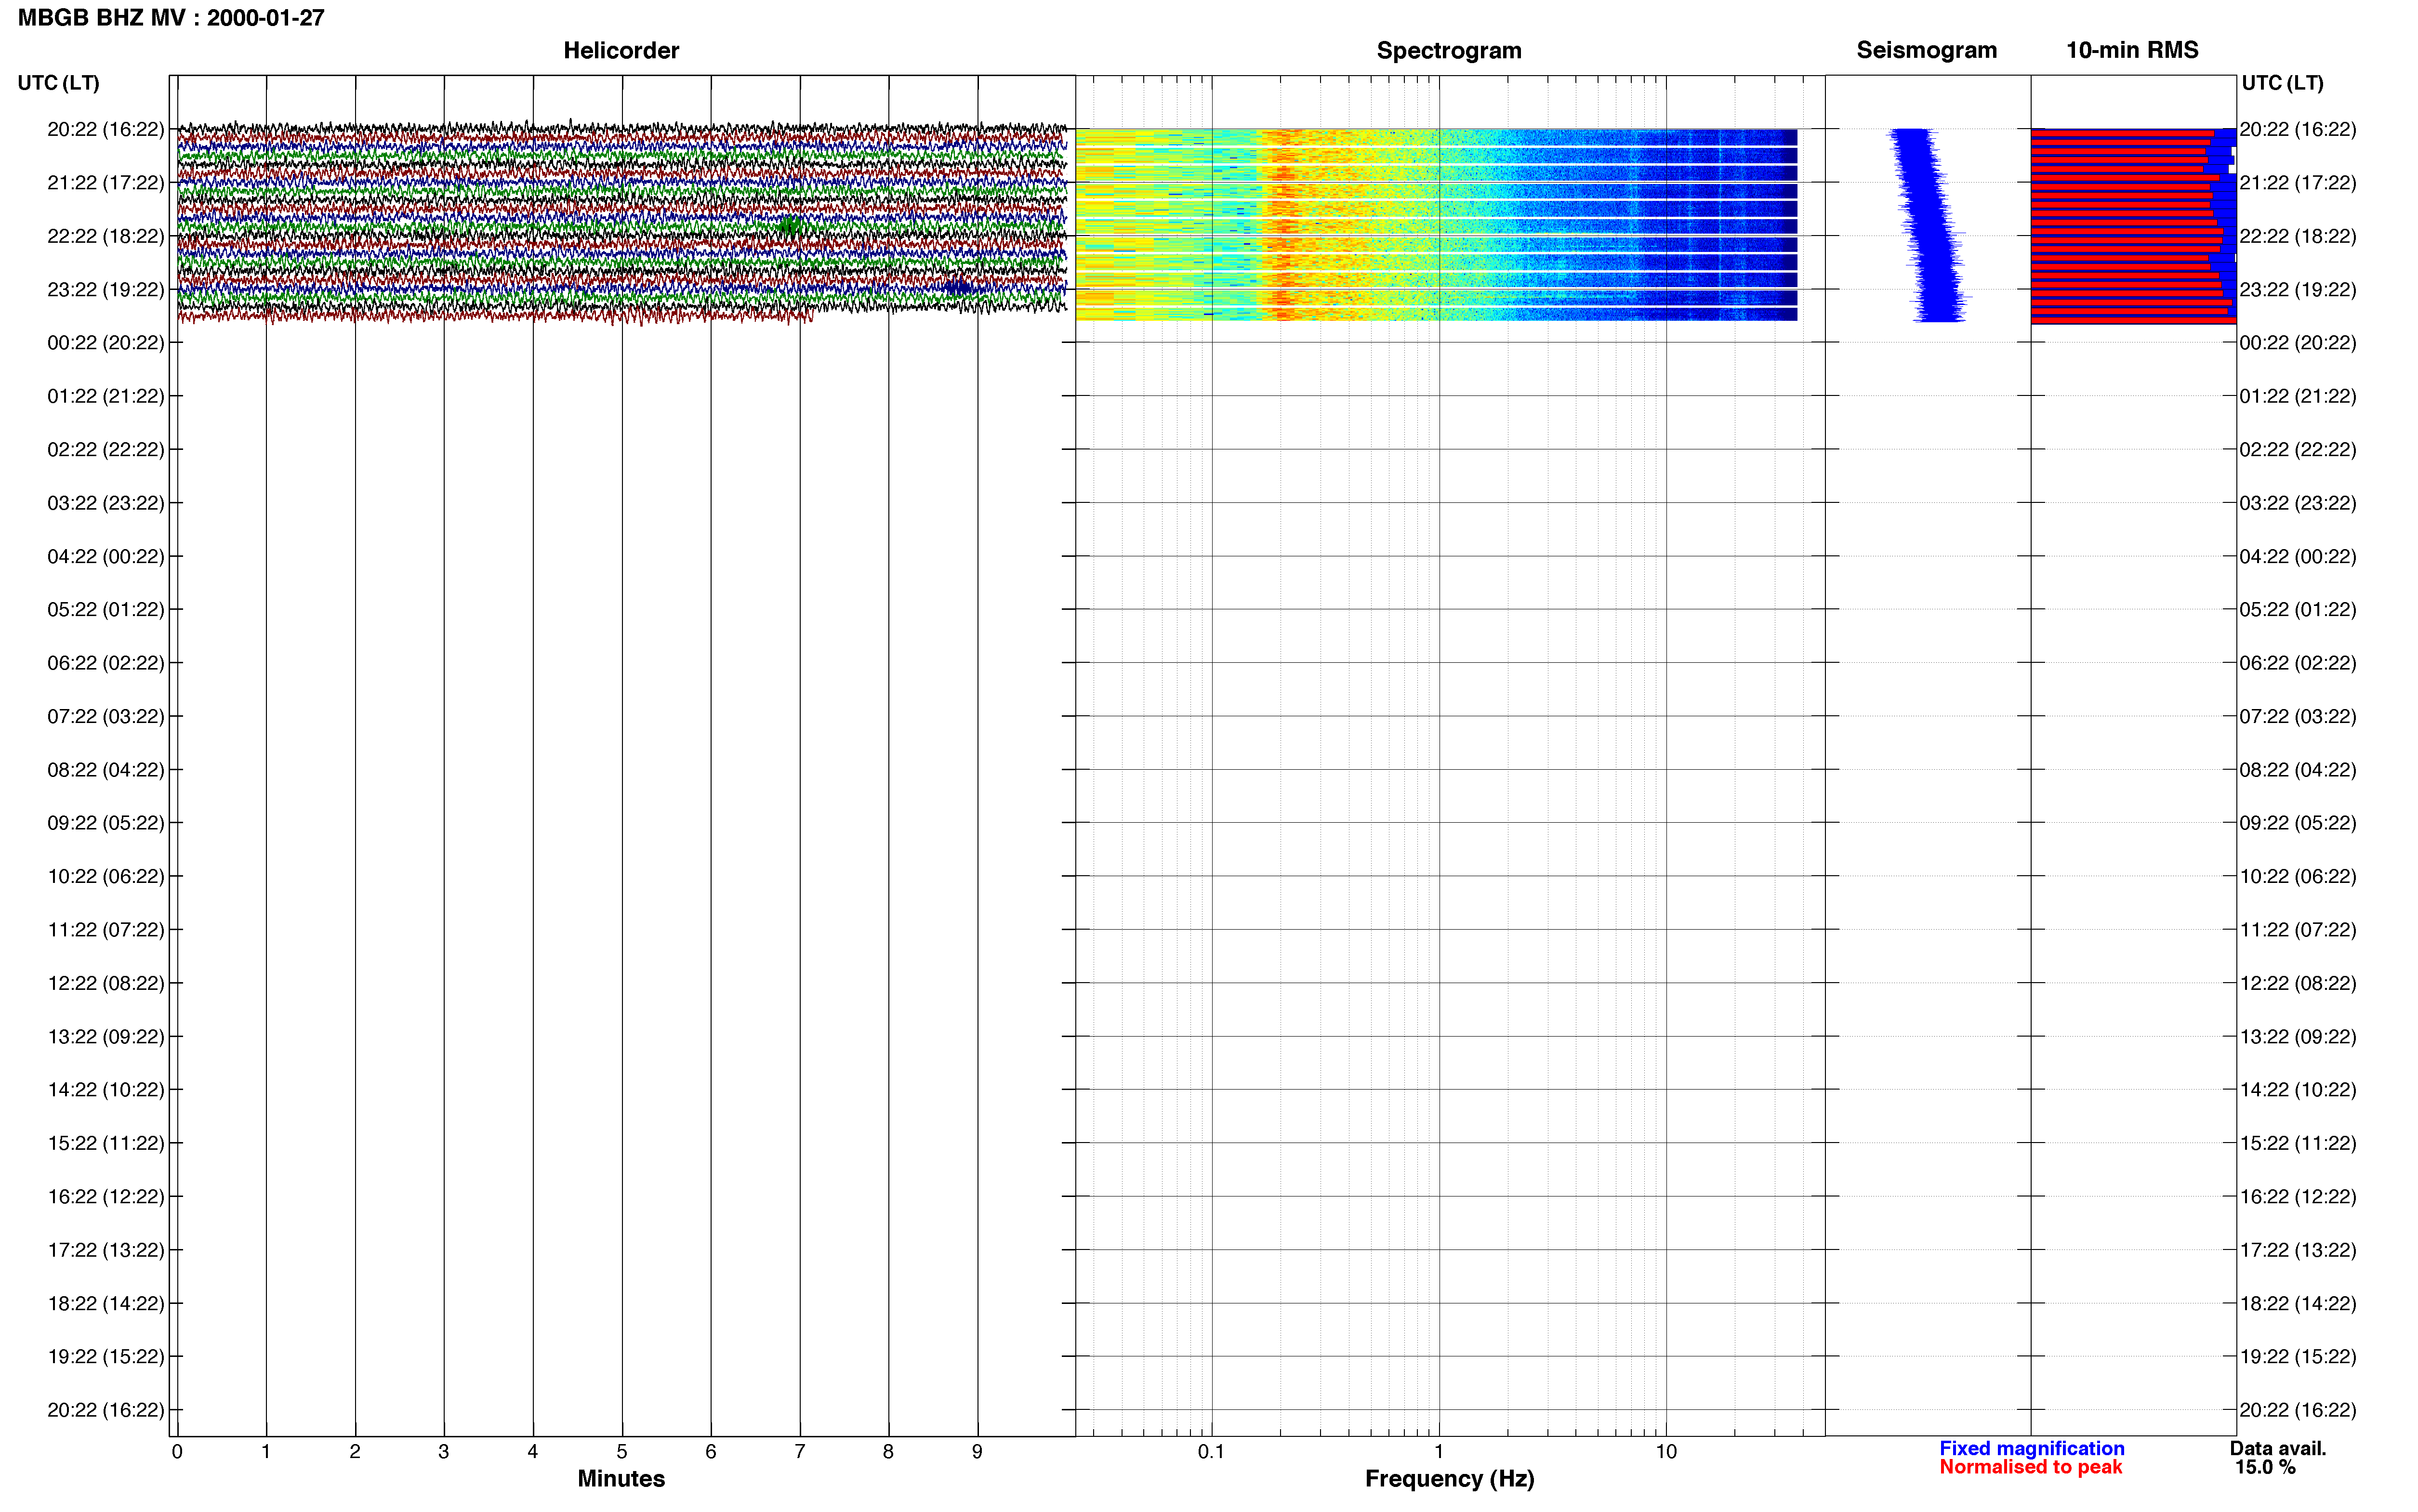Click the title 'MBGB BHZ MV : 2000-01-27'
The height and width of the screenshot is (1512, 2418).
171,18
